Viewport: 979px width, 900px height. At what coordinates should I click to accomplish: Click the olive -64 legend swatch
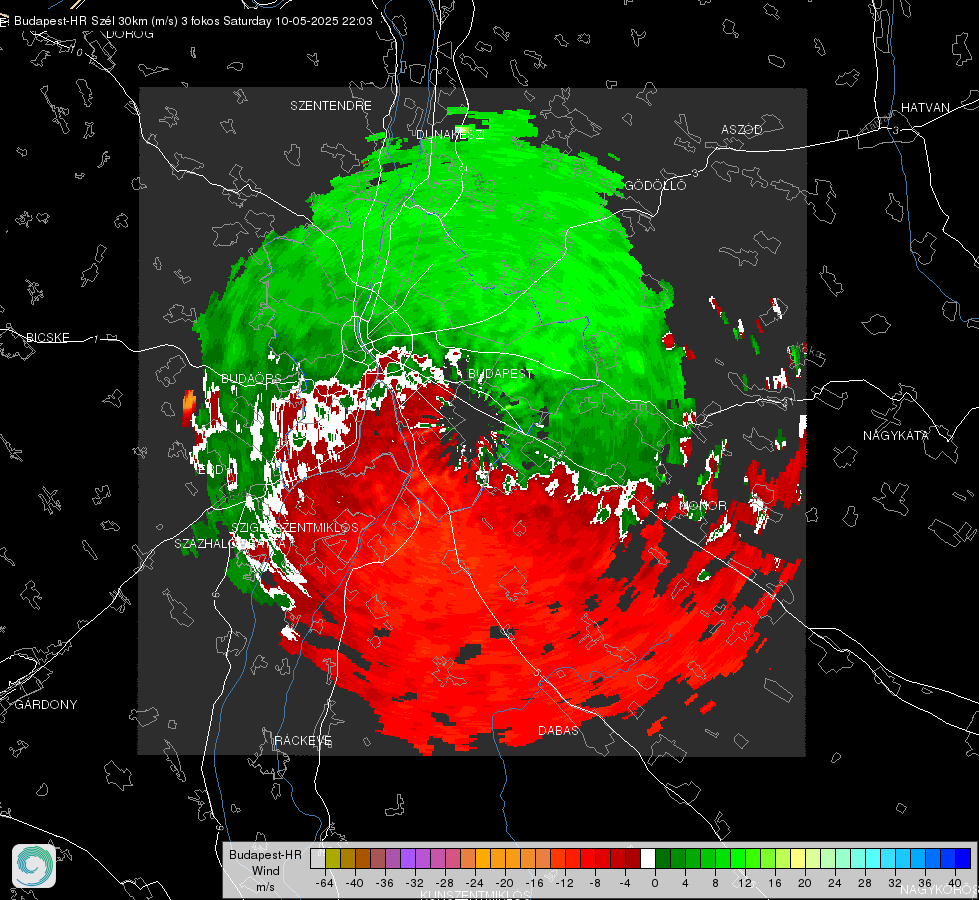coord(333,859)
